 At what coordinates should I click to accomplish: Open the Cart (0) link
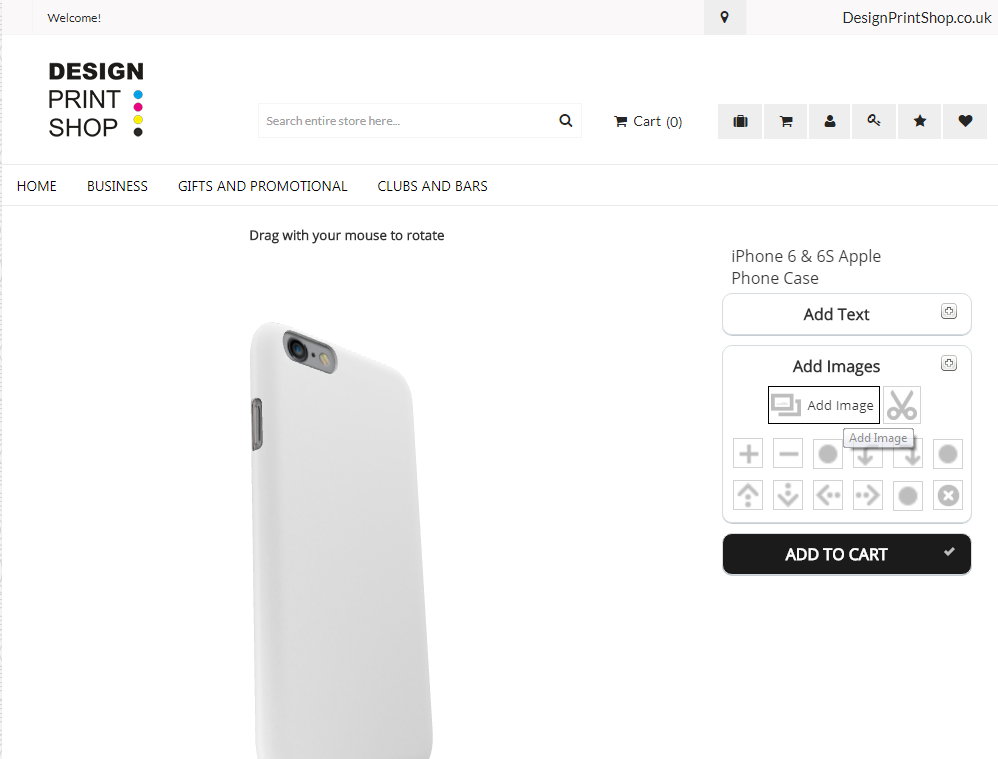[648, 121]
